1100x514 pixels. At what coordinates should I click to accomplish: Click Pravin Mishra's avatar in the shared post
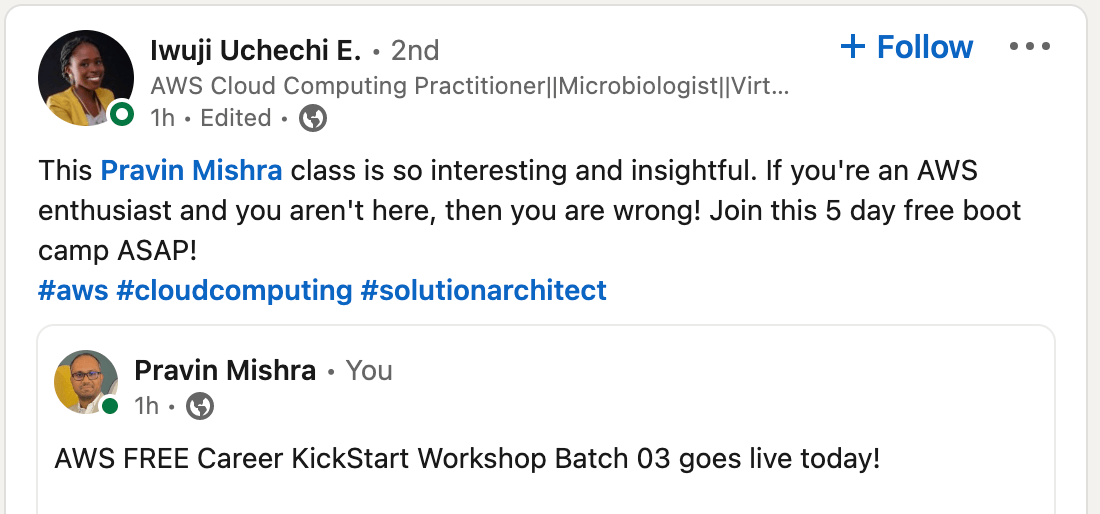(86, 382)
